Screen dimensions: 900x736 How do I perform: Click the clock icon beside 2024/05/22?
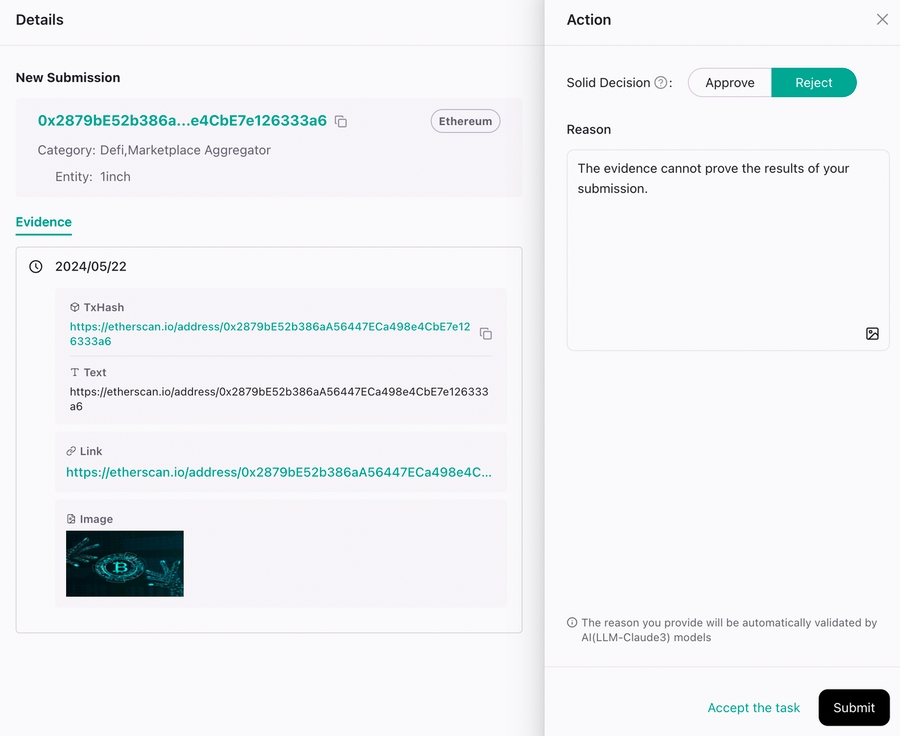36,267
